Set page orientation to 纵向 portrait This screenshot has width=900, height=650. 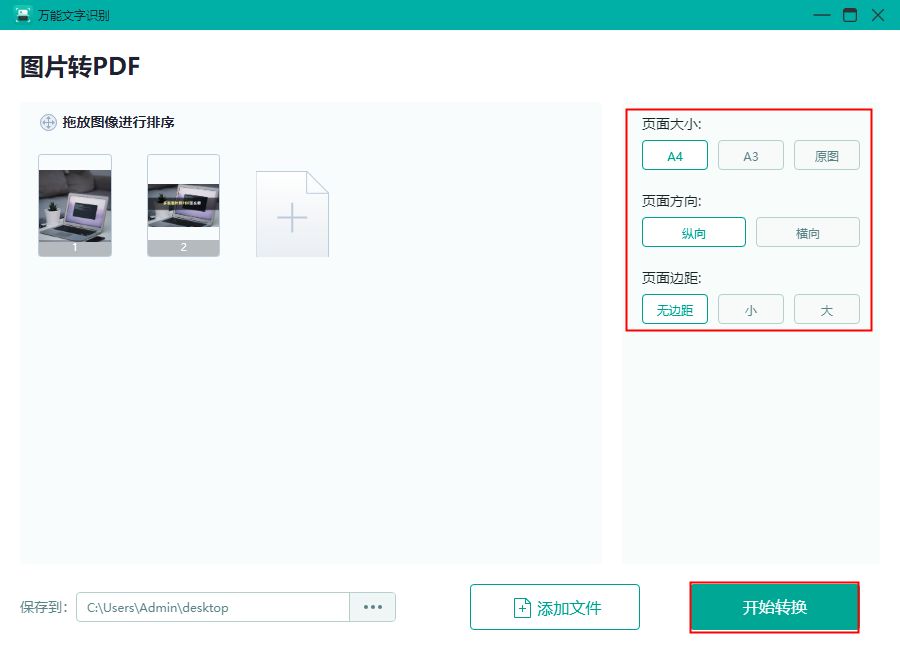click(693, 233)
